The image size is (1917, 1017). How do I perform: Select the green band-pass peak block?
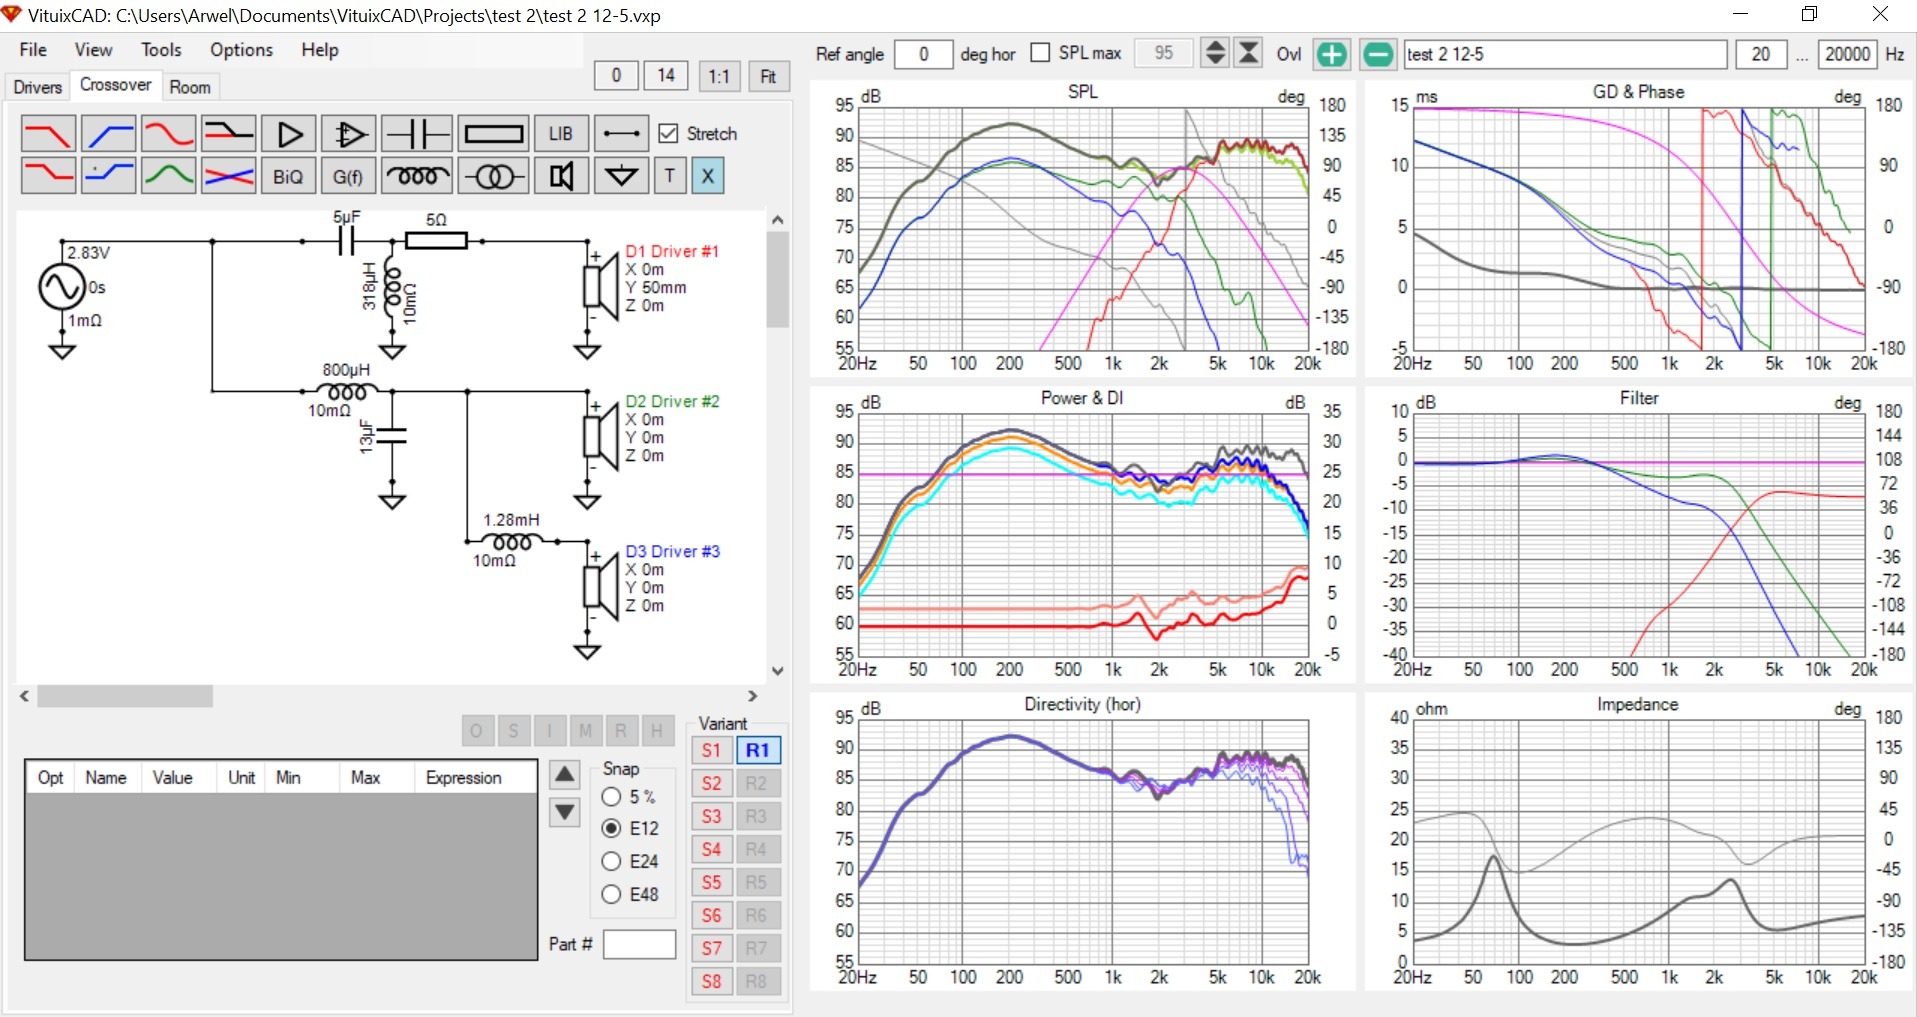pyautogui.click(x=168, y=176)
